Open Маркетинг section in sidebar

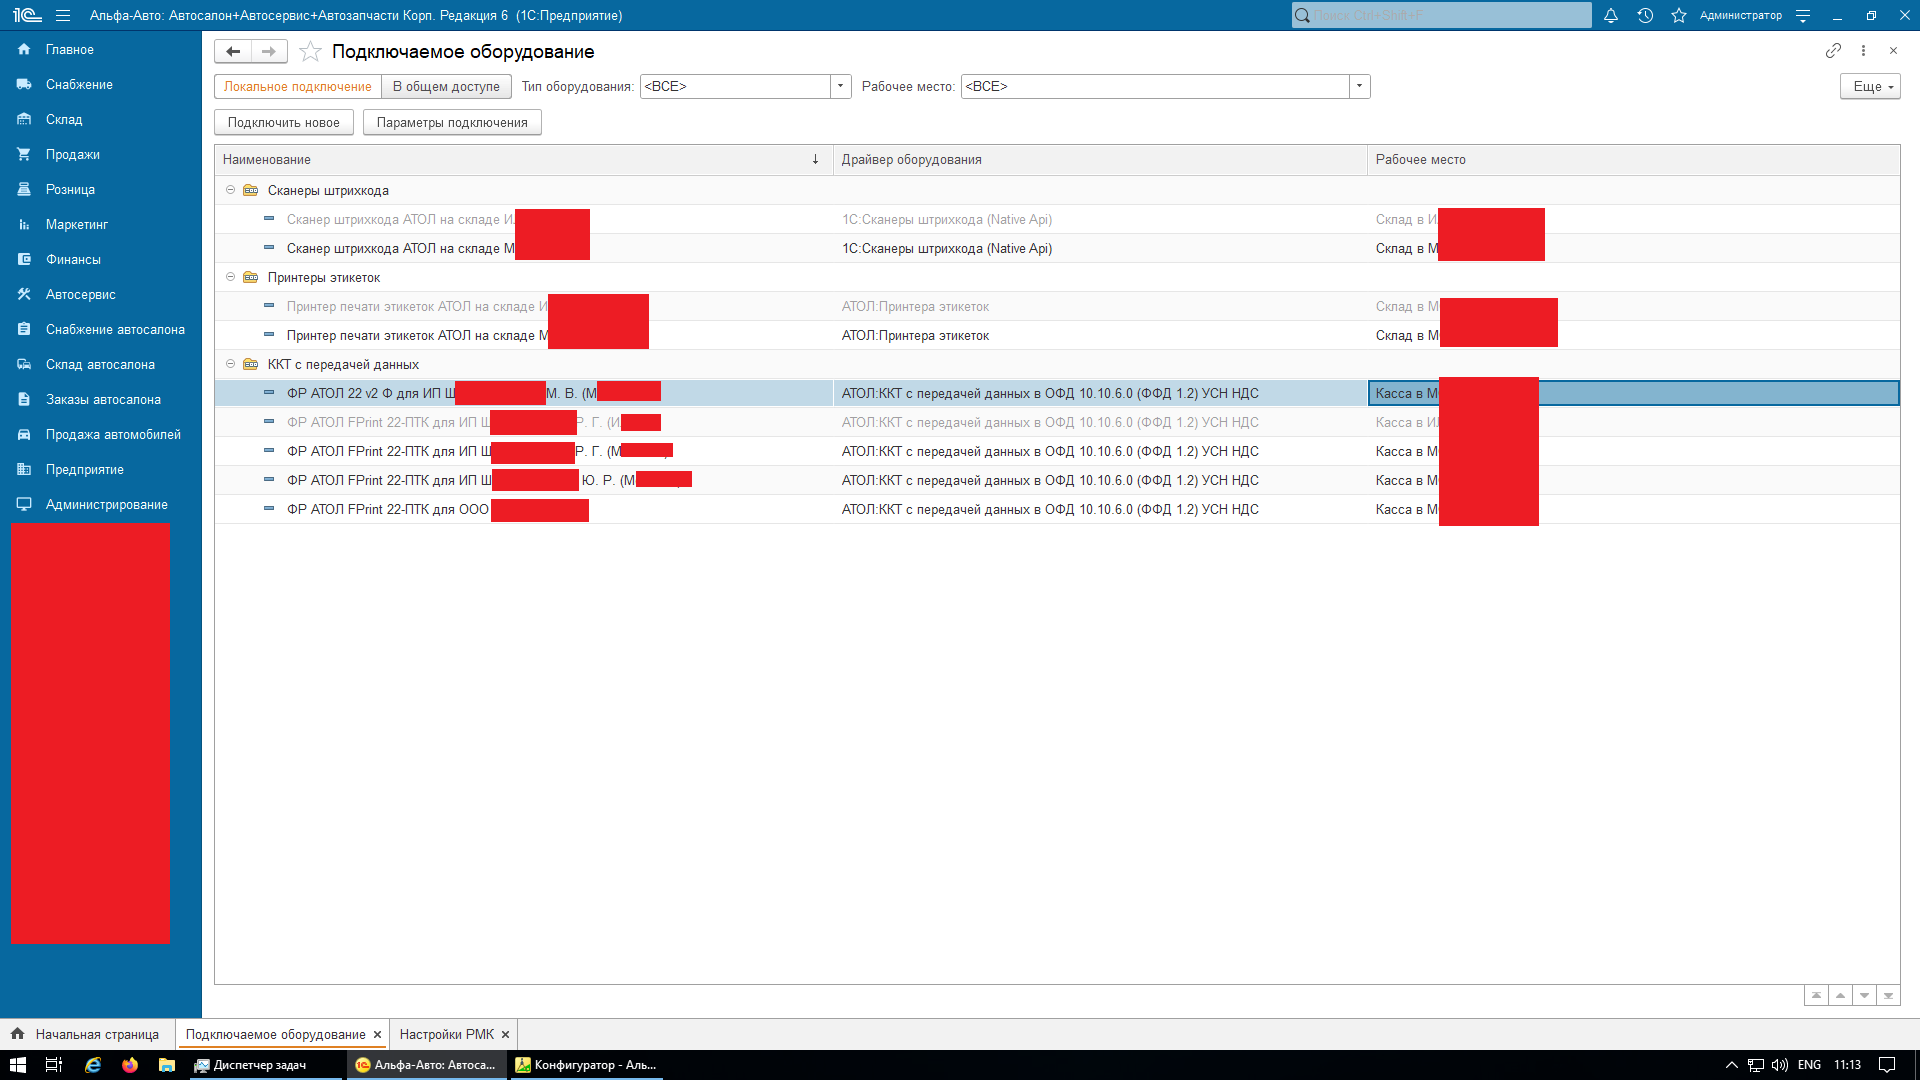point(76,224)
